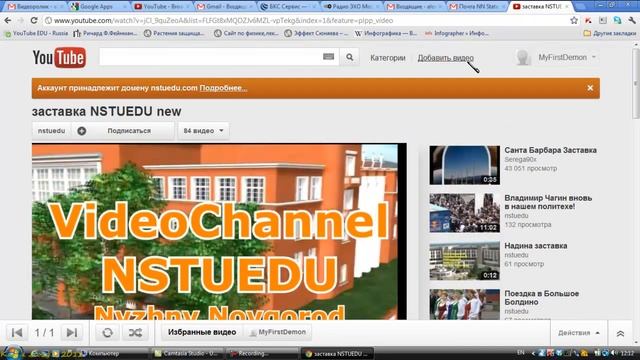Click the search magnifier button

350,58
